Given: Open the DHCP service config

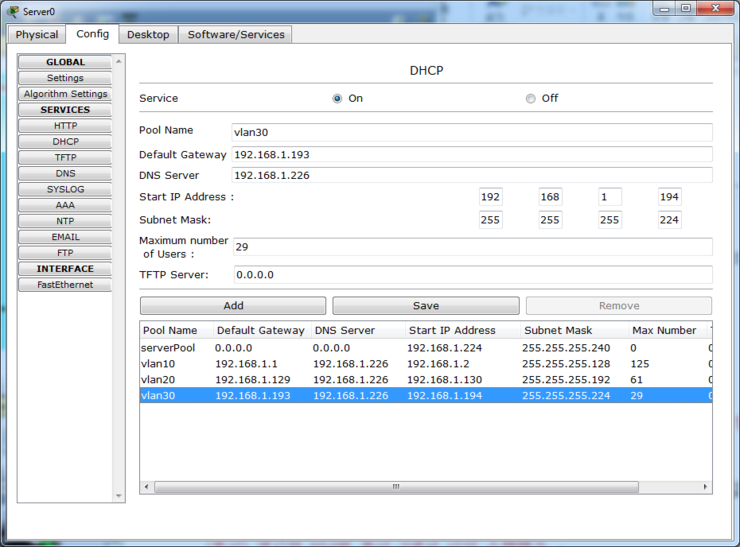Looking at the screenshot, I should pyautogui.click(x=65, y=142).
